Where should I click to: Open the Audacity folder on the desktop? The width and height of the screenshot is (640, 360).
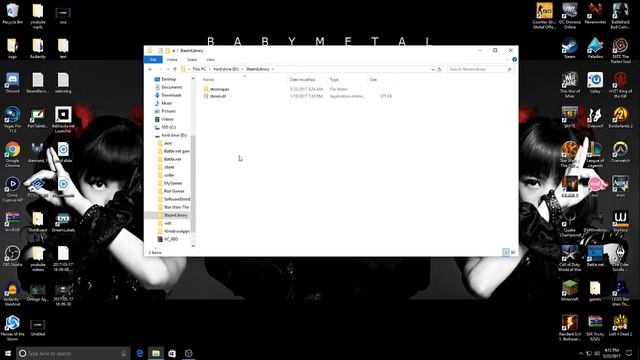coord(38,48)
